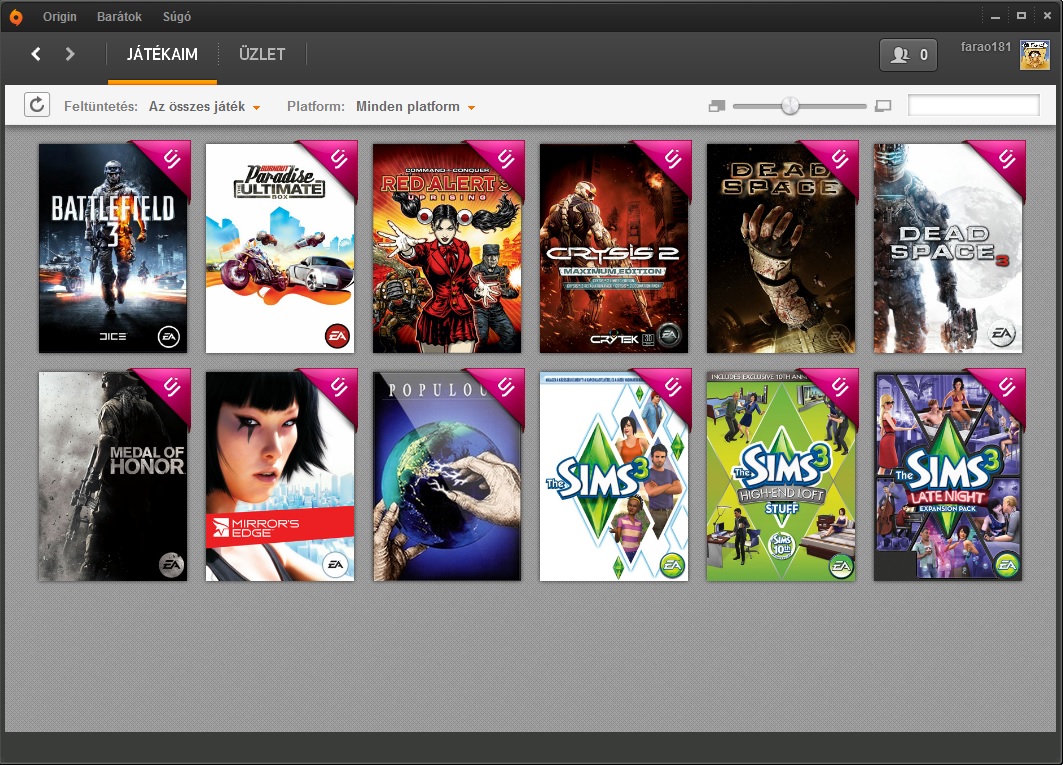
Task: Click the download ribbon on Mirror's Edge
Action: tap(335, 391)
